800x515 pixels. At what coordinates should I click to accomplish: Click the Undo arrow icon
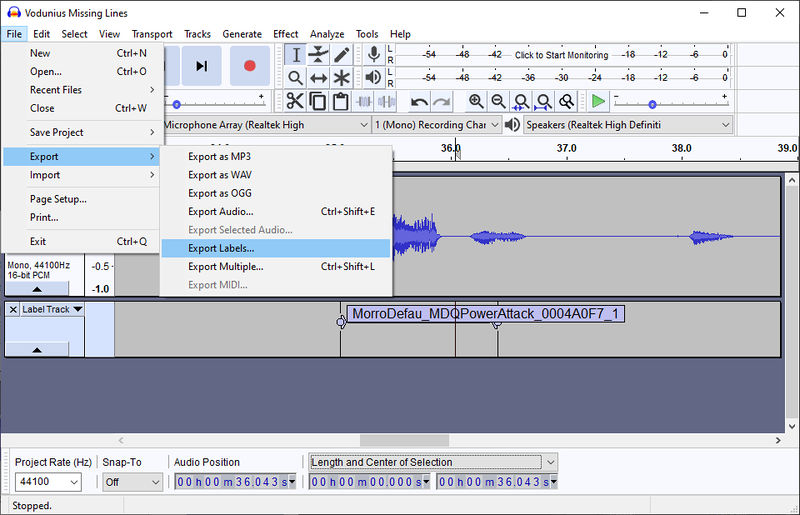tap(419, 101)
